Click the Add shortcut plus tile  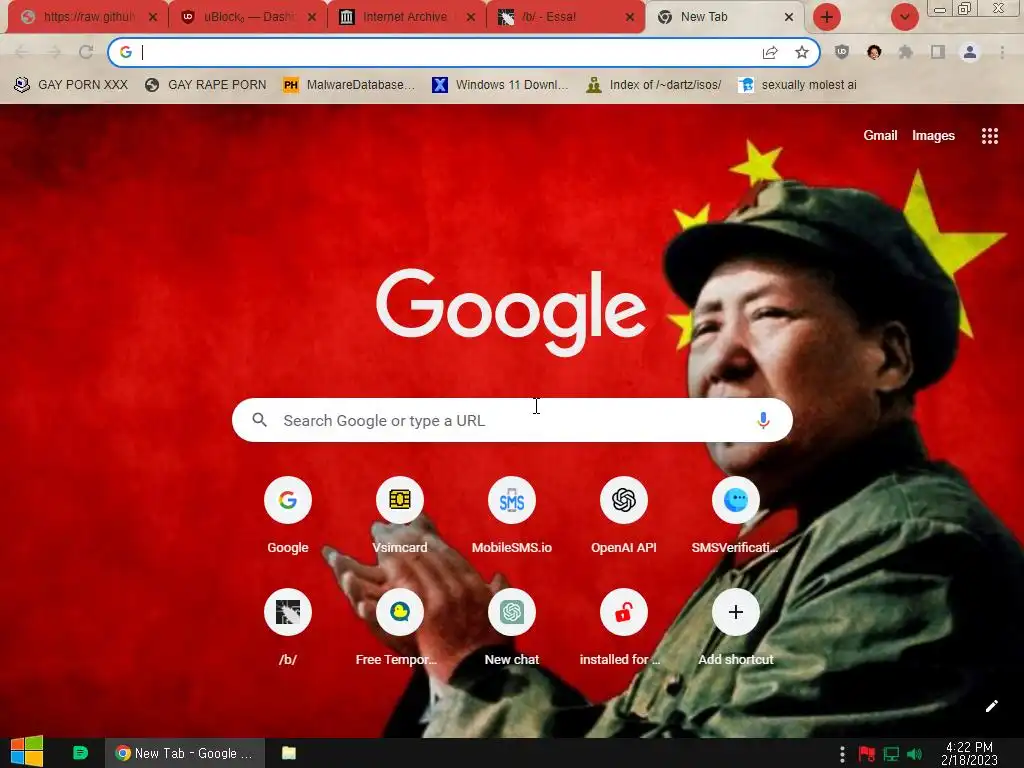735,613
